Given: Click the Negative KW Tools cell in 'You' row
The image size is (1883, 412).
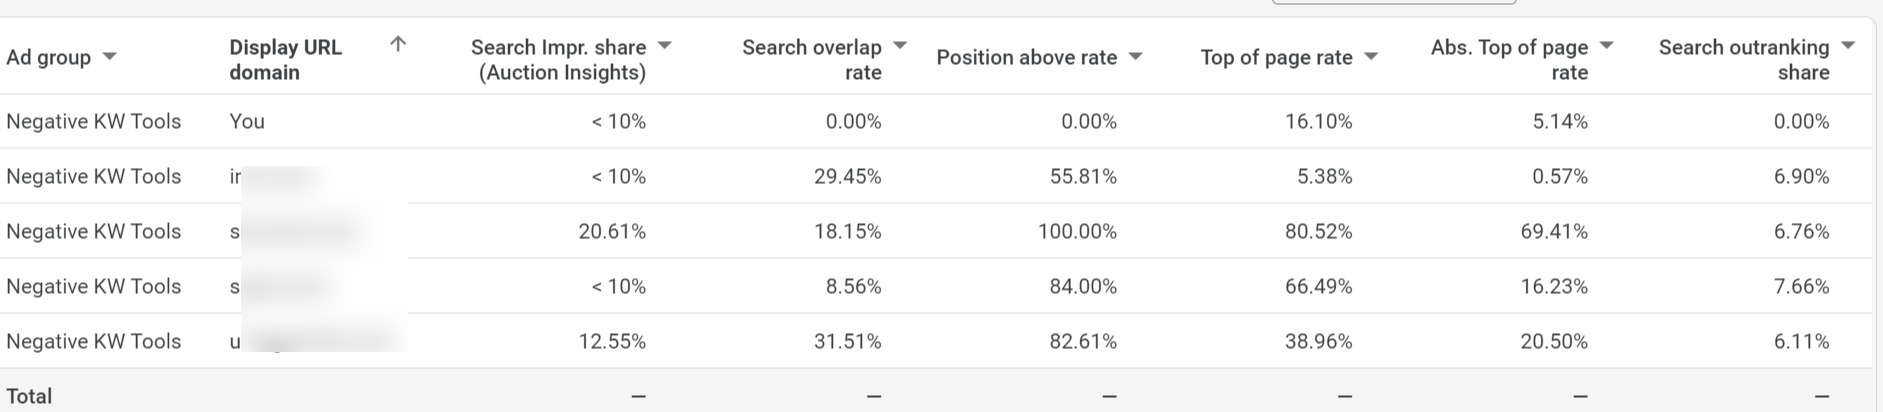Looking at the screenshot, I should point(94,121).
